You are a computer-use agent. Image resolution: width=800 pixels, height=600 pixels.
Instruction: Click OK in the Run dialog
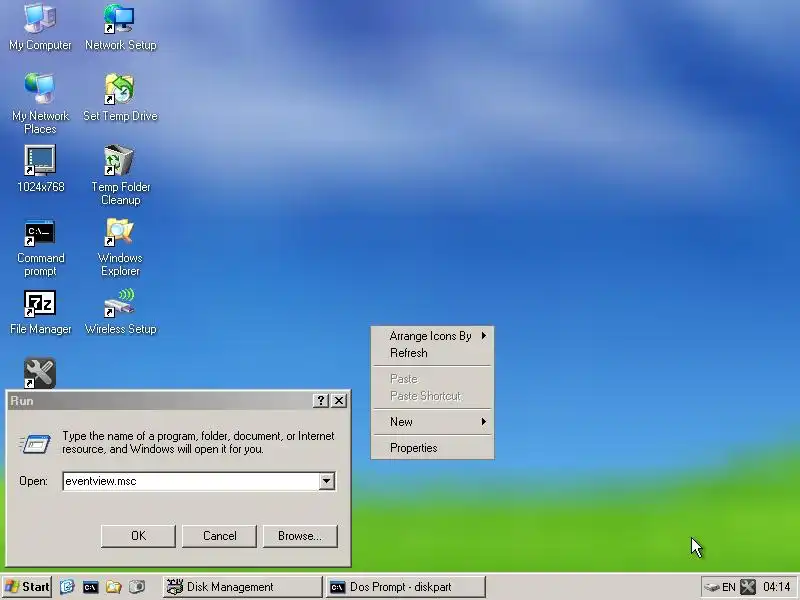(138, 536)
